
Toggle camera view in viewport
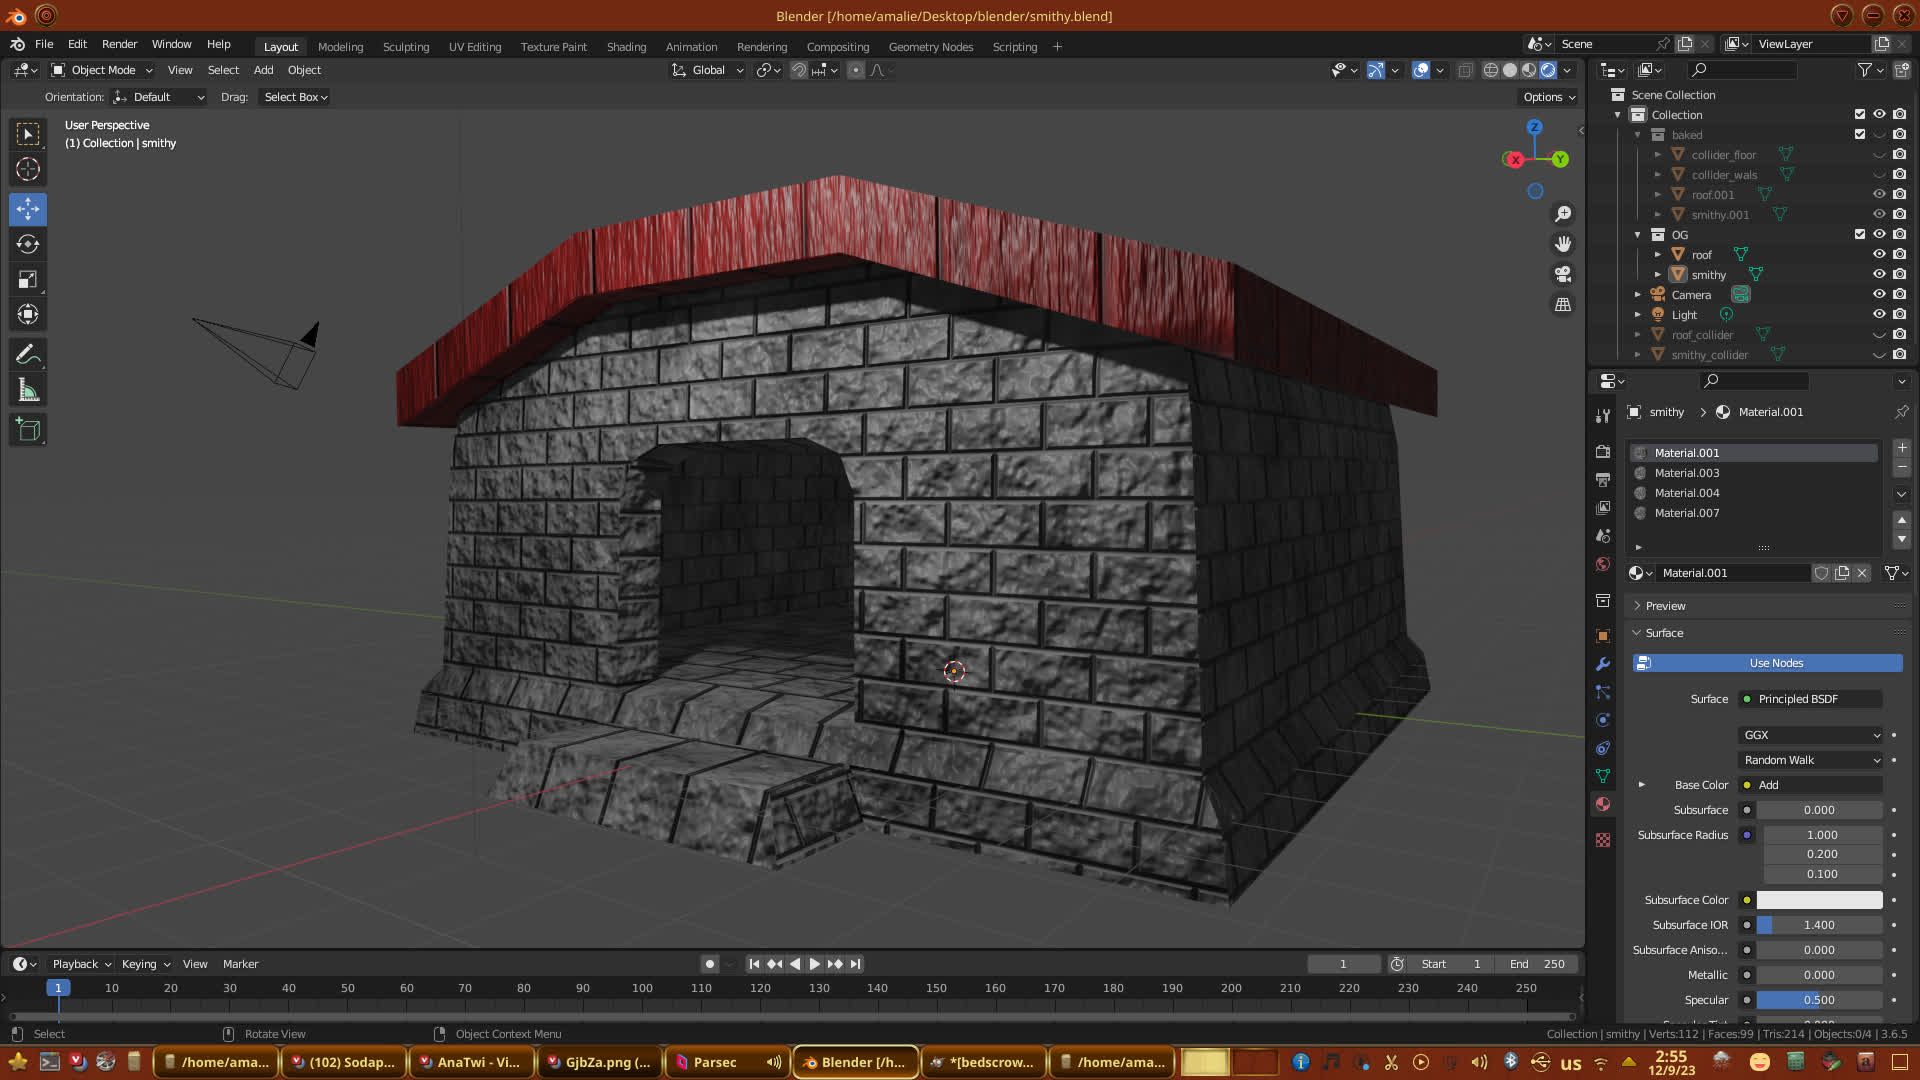[1563, 274]
